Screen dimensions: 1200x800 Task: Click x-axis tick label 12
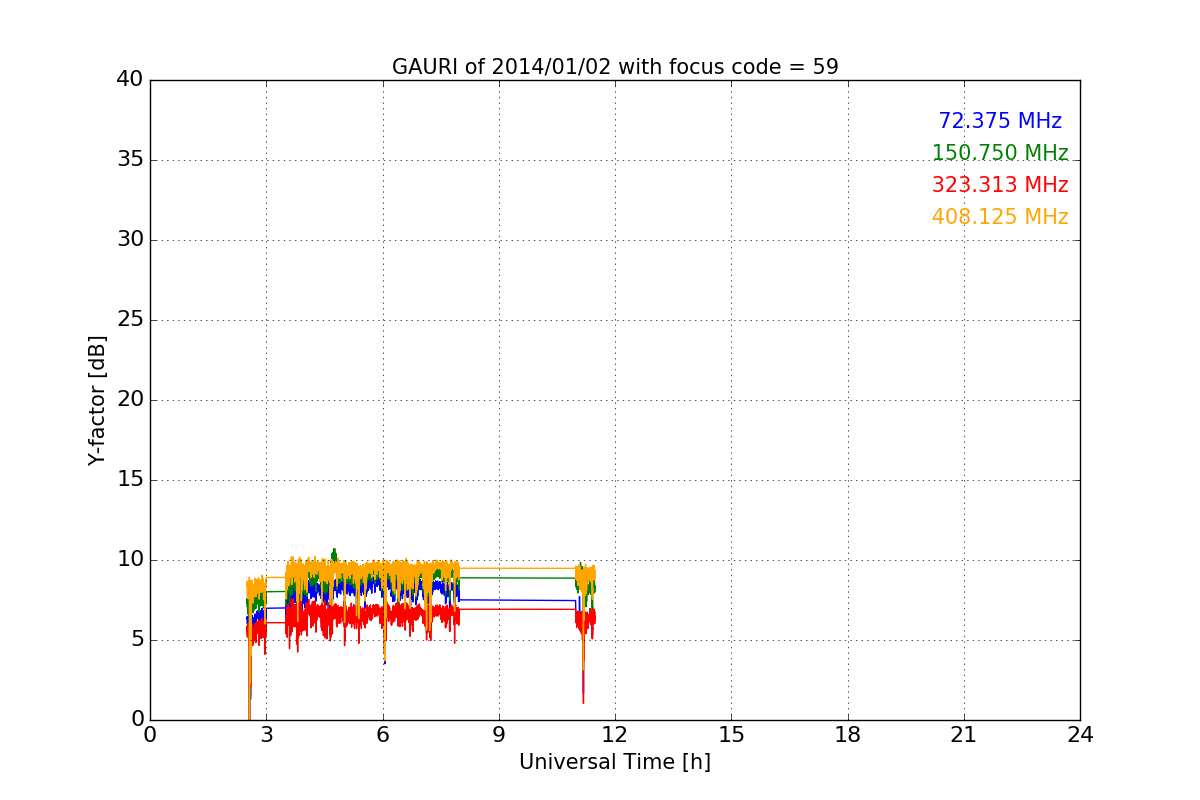coord(615,734)
